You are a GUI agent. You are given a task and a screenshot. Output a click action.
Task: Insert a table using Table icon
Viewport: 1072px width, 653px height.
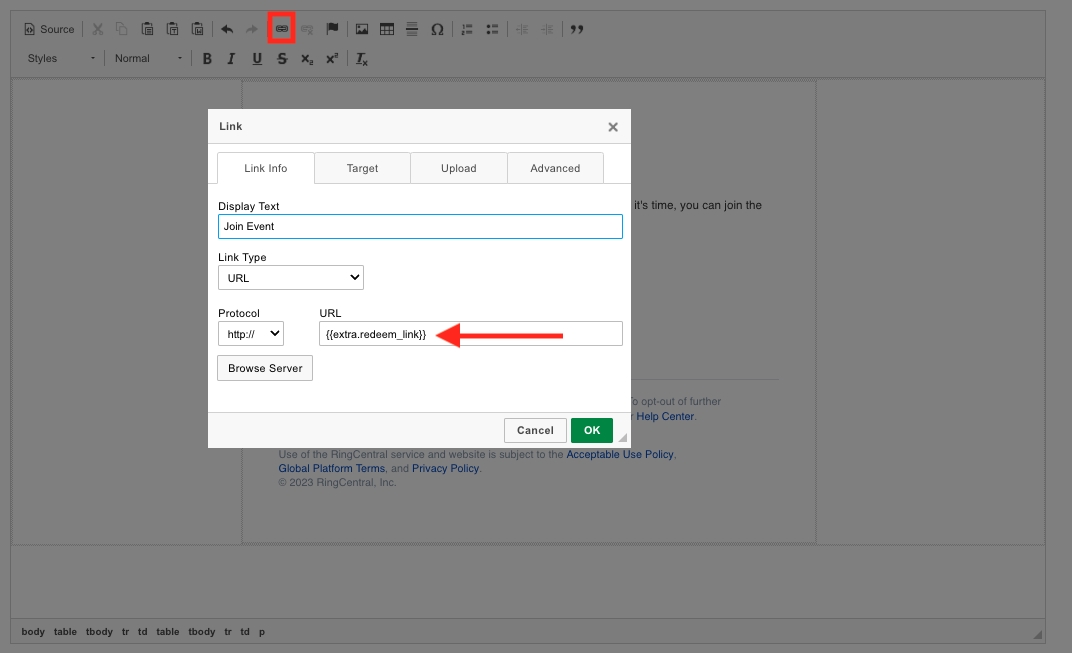tap(387, 29)
